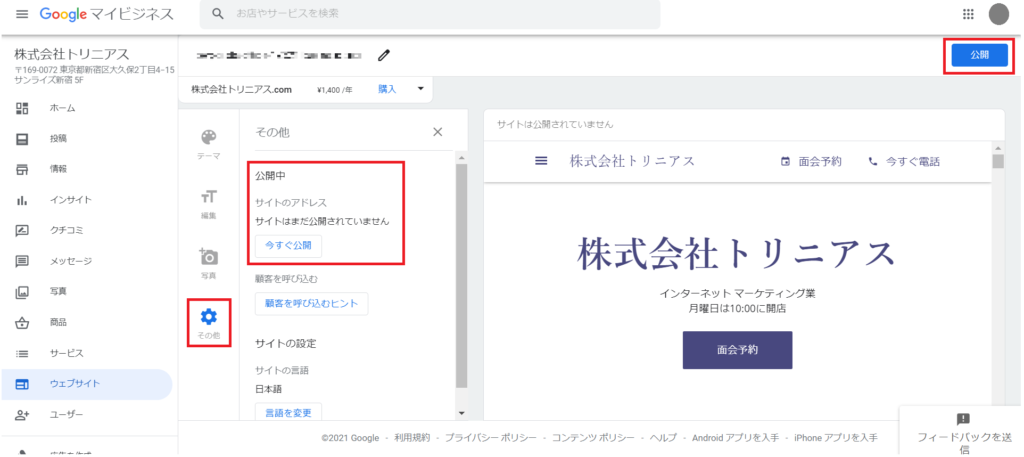Click サイトは公開されていません status text
This screenshot has height=457, width=1024.
pos(555,123)
